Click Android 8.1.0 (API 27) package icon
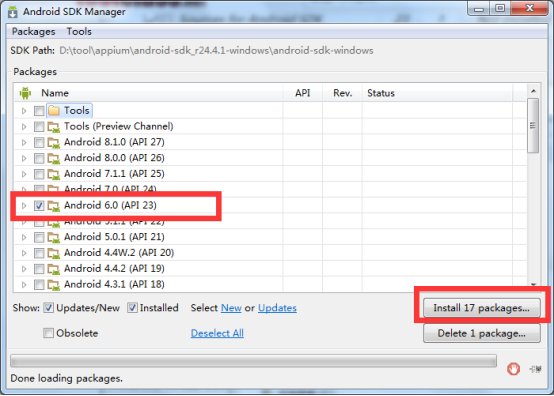554x396 pixels. [54, 143]
